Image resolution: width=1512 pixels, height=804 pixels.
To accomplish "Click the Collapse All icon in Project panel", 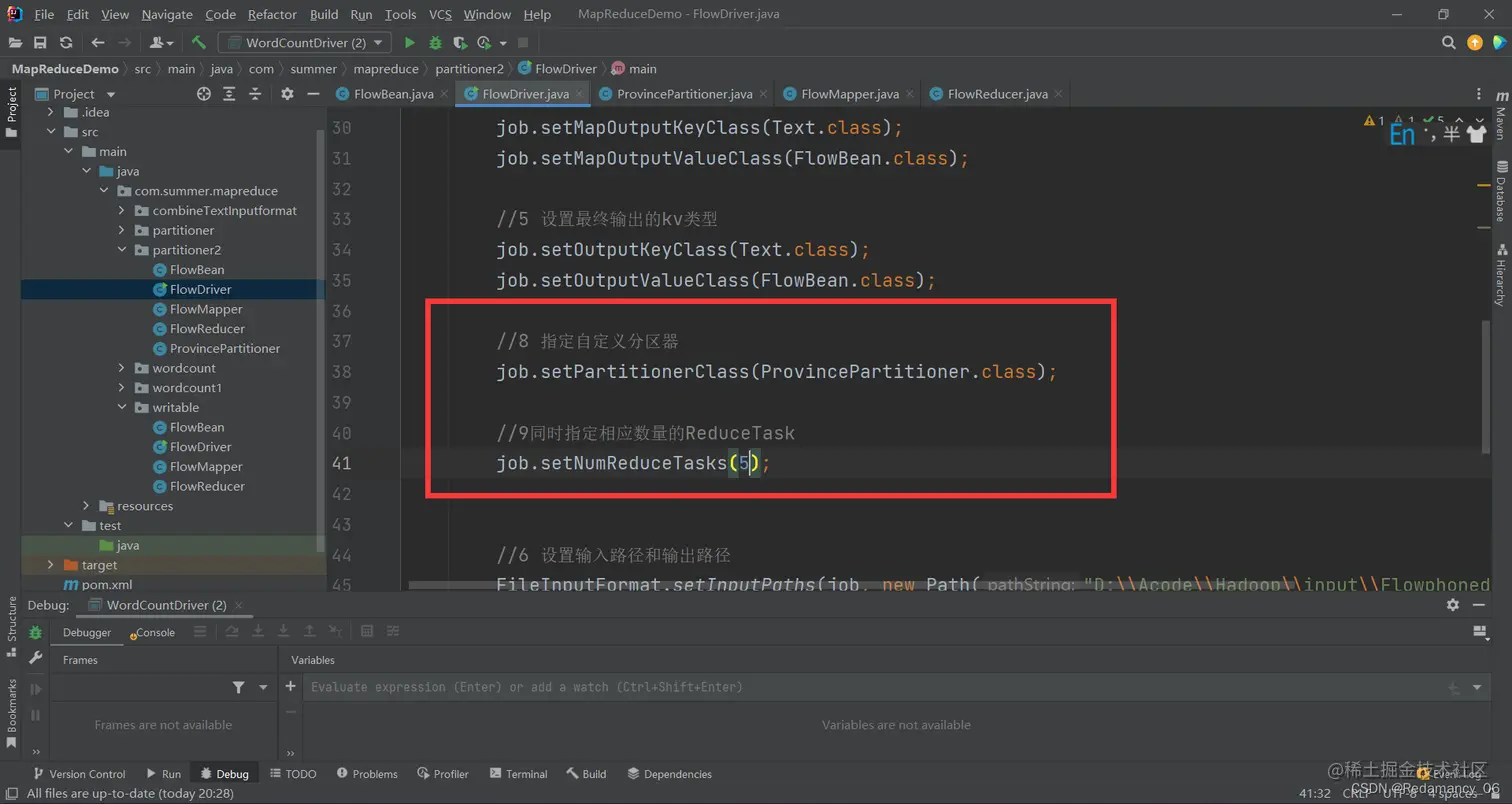I will pos(254,93).
